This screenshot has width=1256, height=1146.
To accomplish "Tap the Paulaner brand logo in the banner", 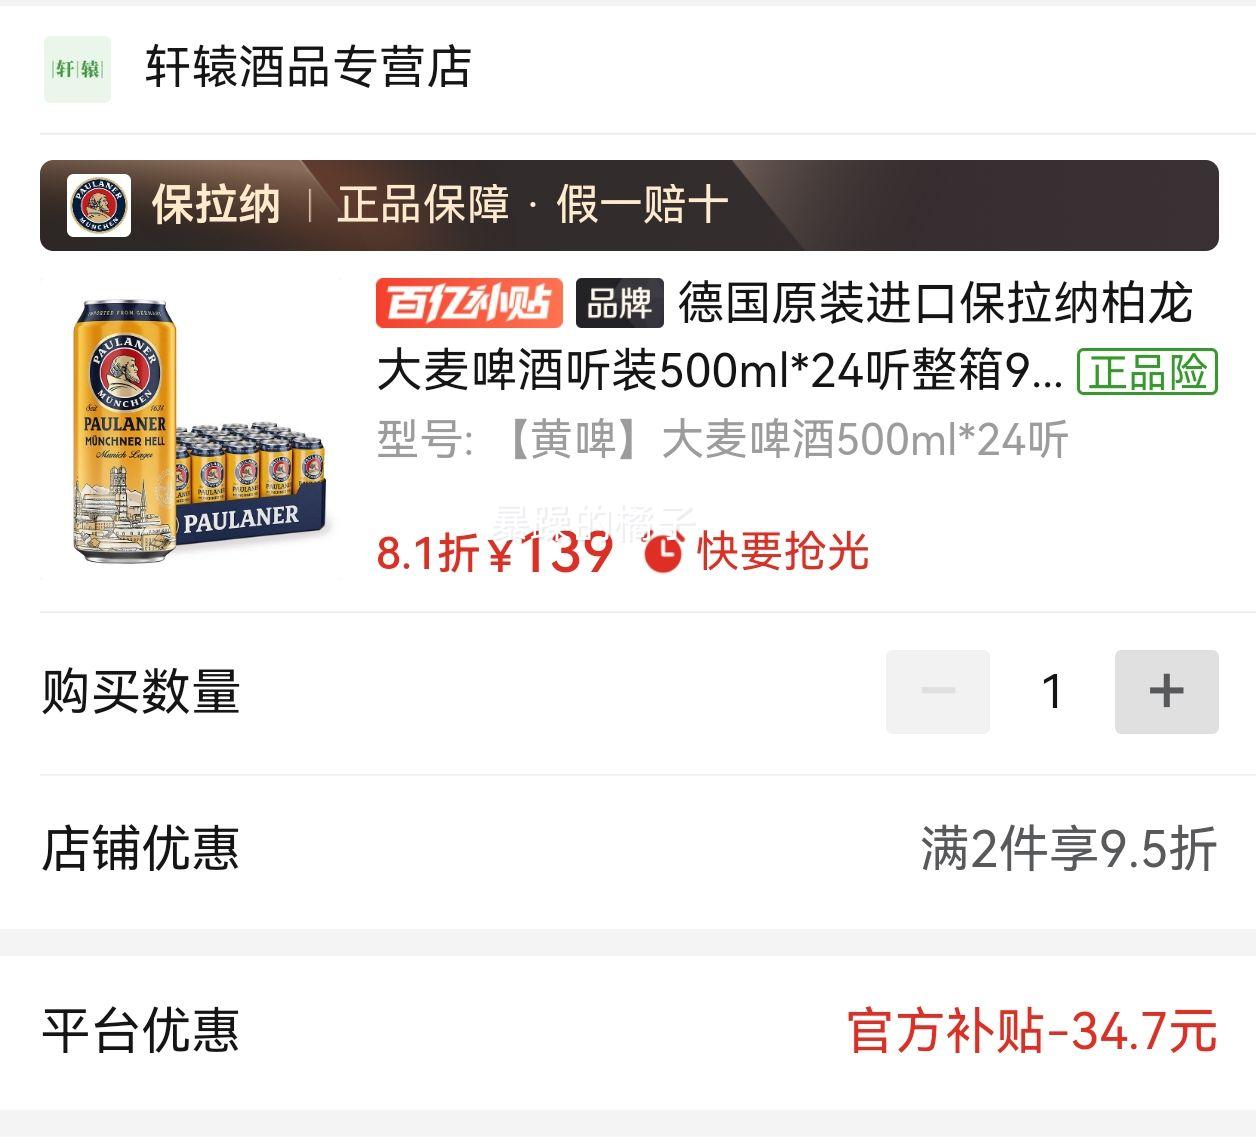I will coord(99,205).
